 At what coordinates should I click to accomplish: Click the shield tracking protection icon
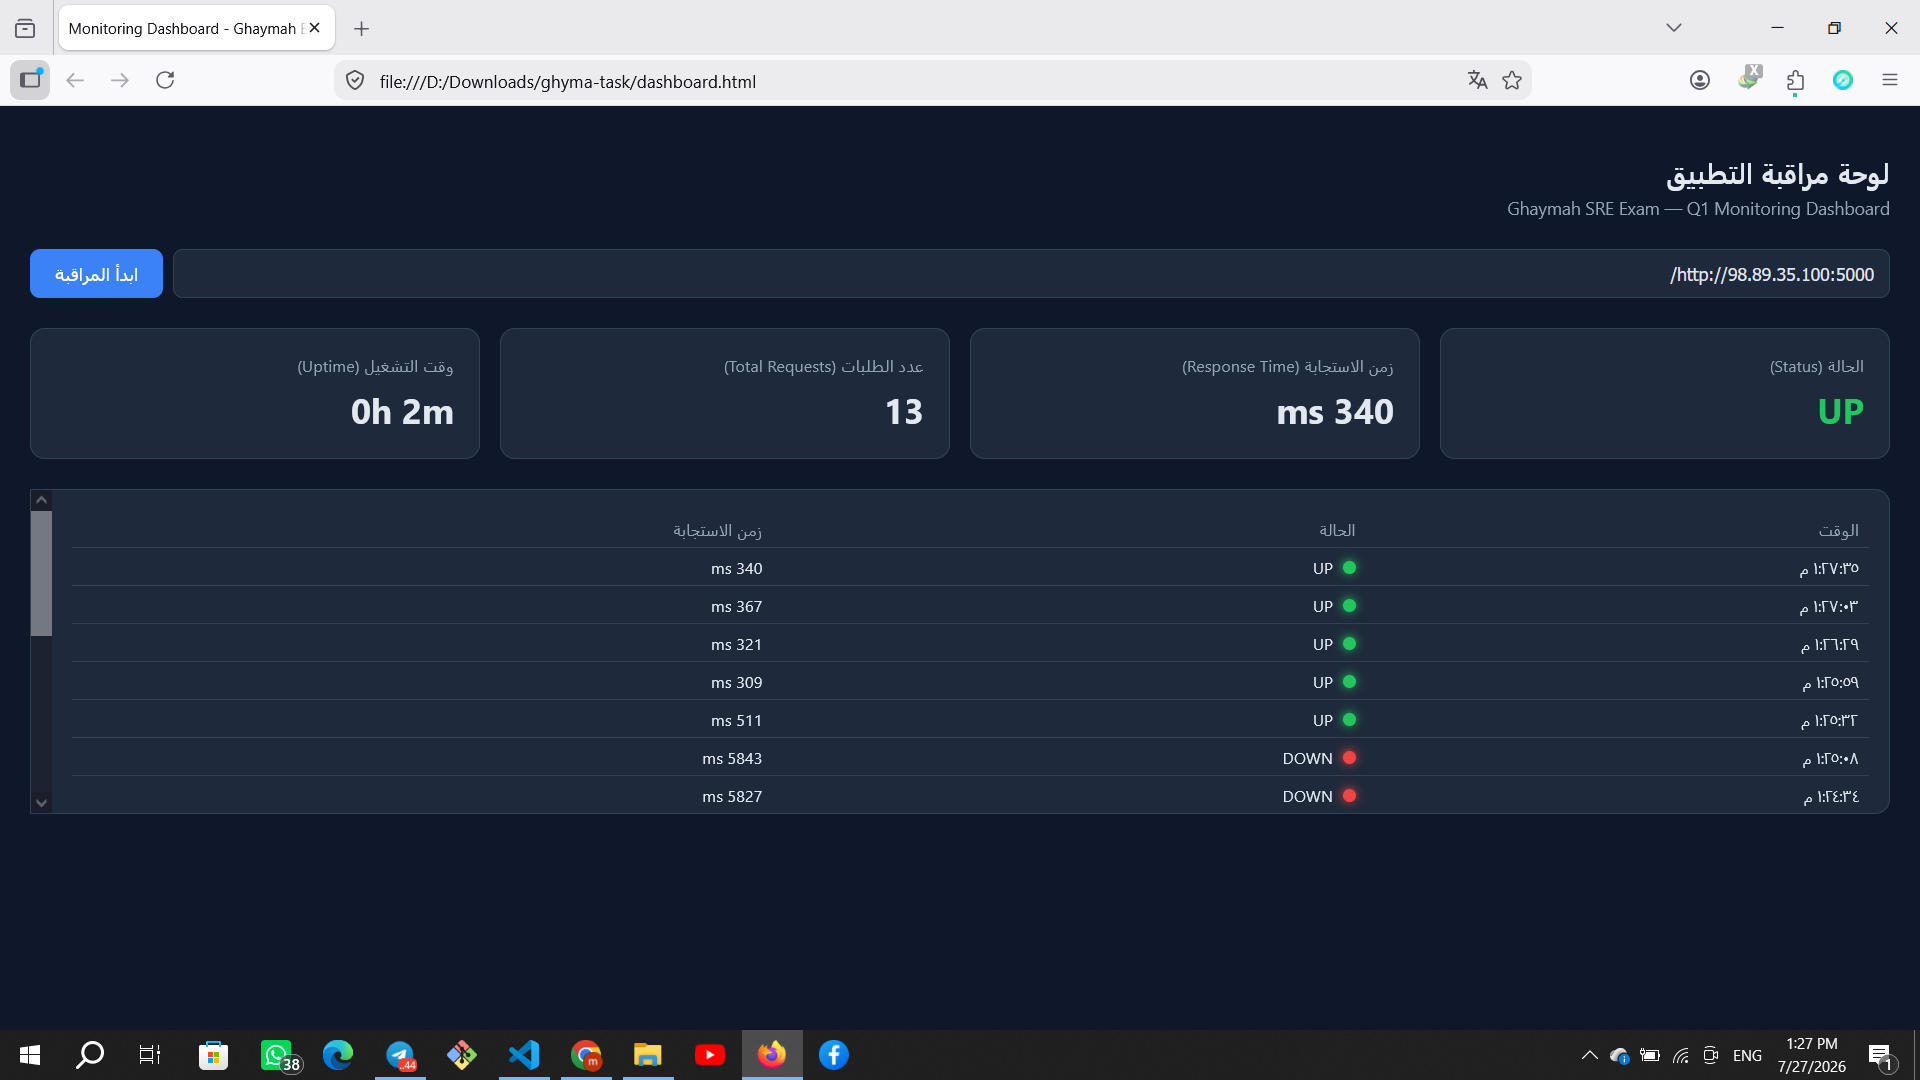(x=355, y=81)
